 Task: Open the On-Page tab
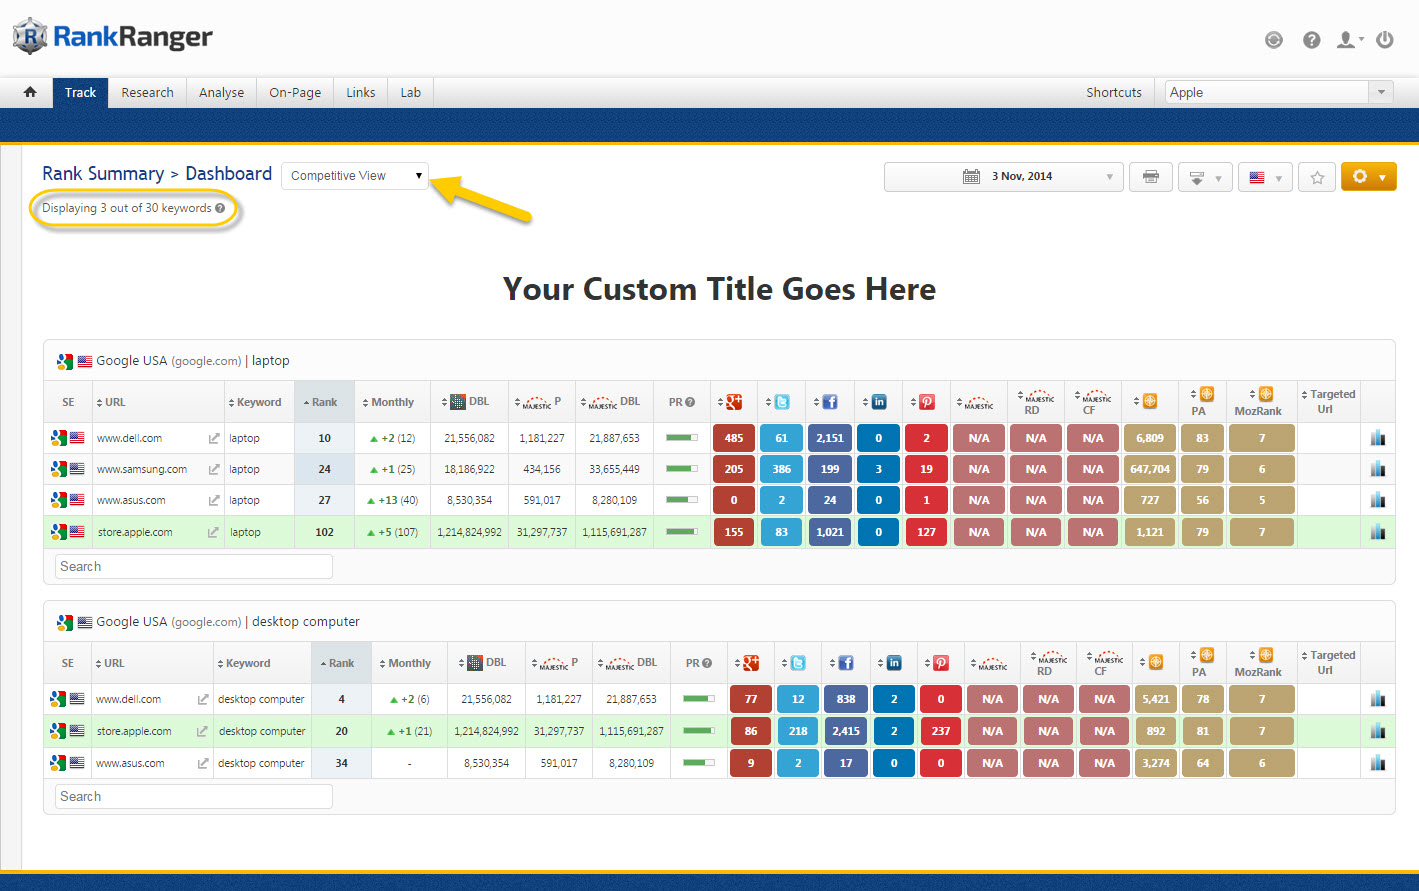(x=295, y=92)
